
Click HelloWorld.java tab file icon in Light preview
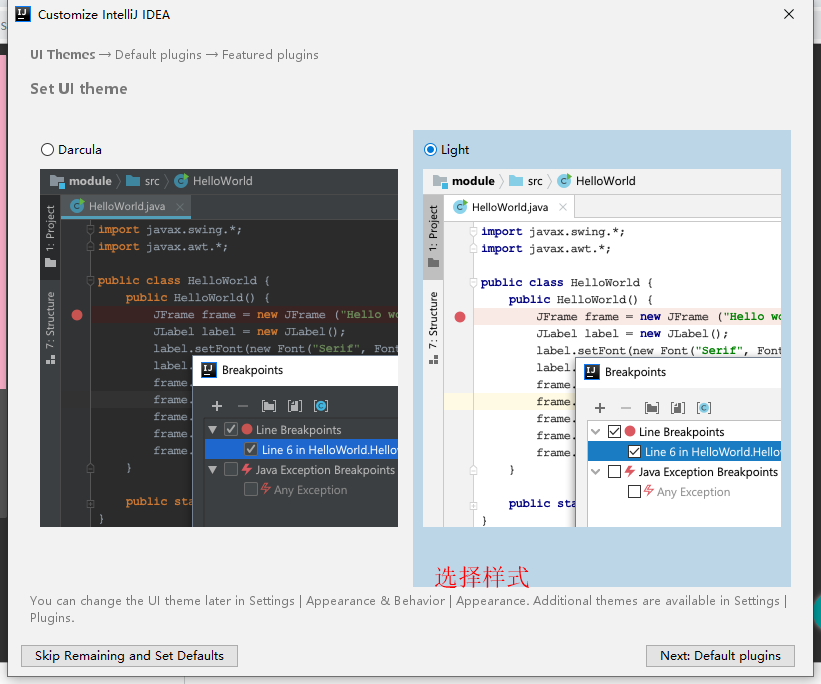(x=460, y=207)
